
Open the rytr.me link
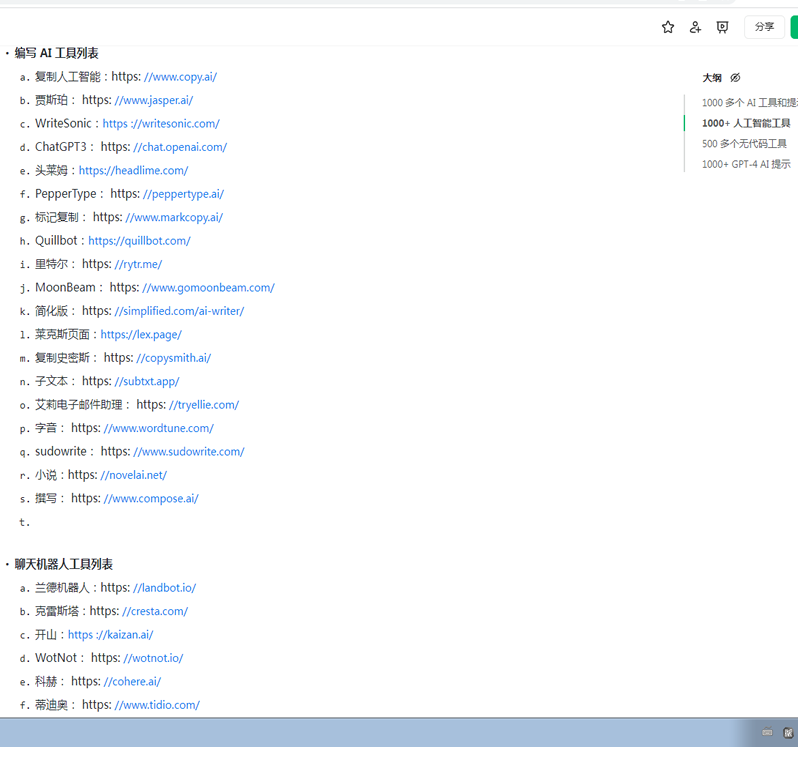point(138,264)
